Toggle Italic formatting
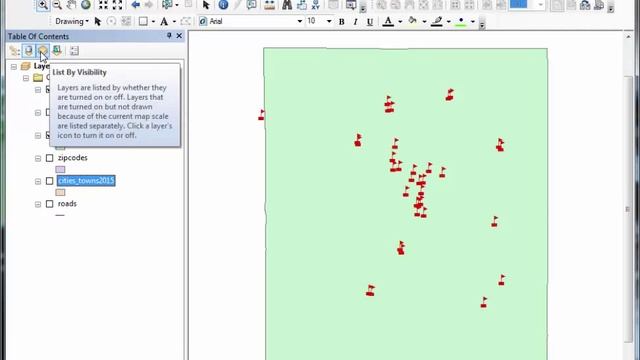640x360 pixels. [x=356, y=22]
